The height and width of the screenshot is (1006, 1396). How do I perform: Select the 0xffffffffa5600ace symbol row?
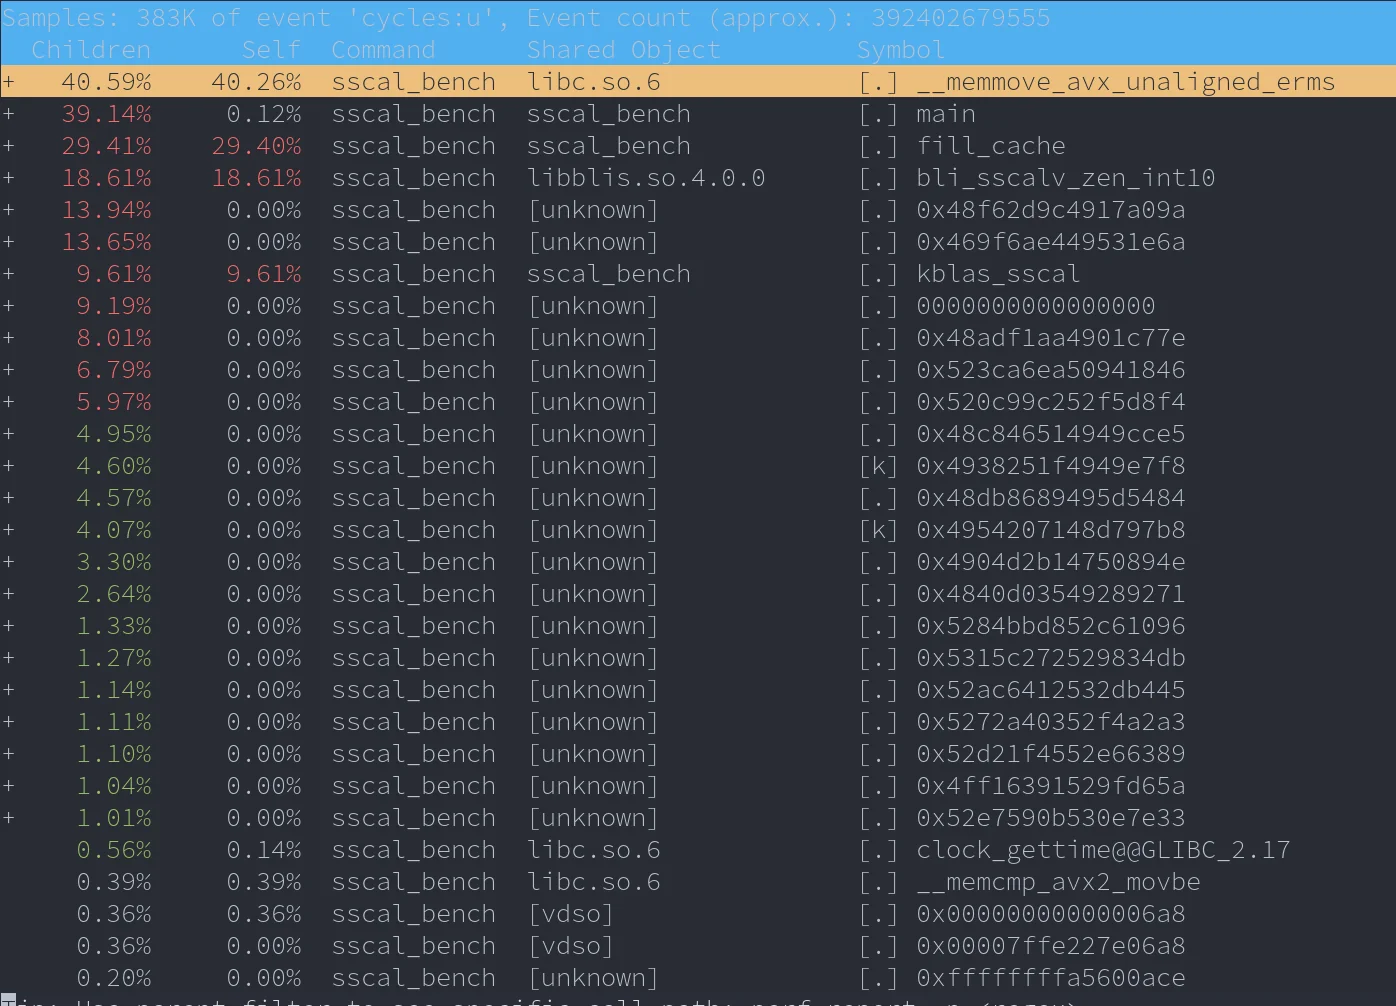coord(1050,978)
